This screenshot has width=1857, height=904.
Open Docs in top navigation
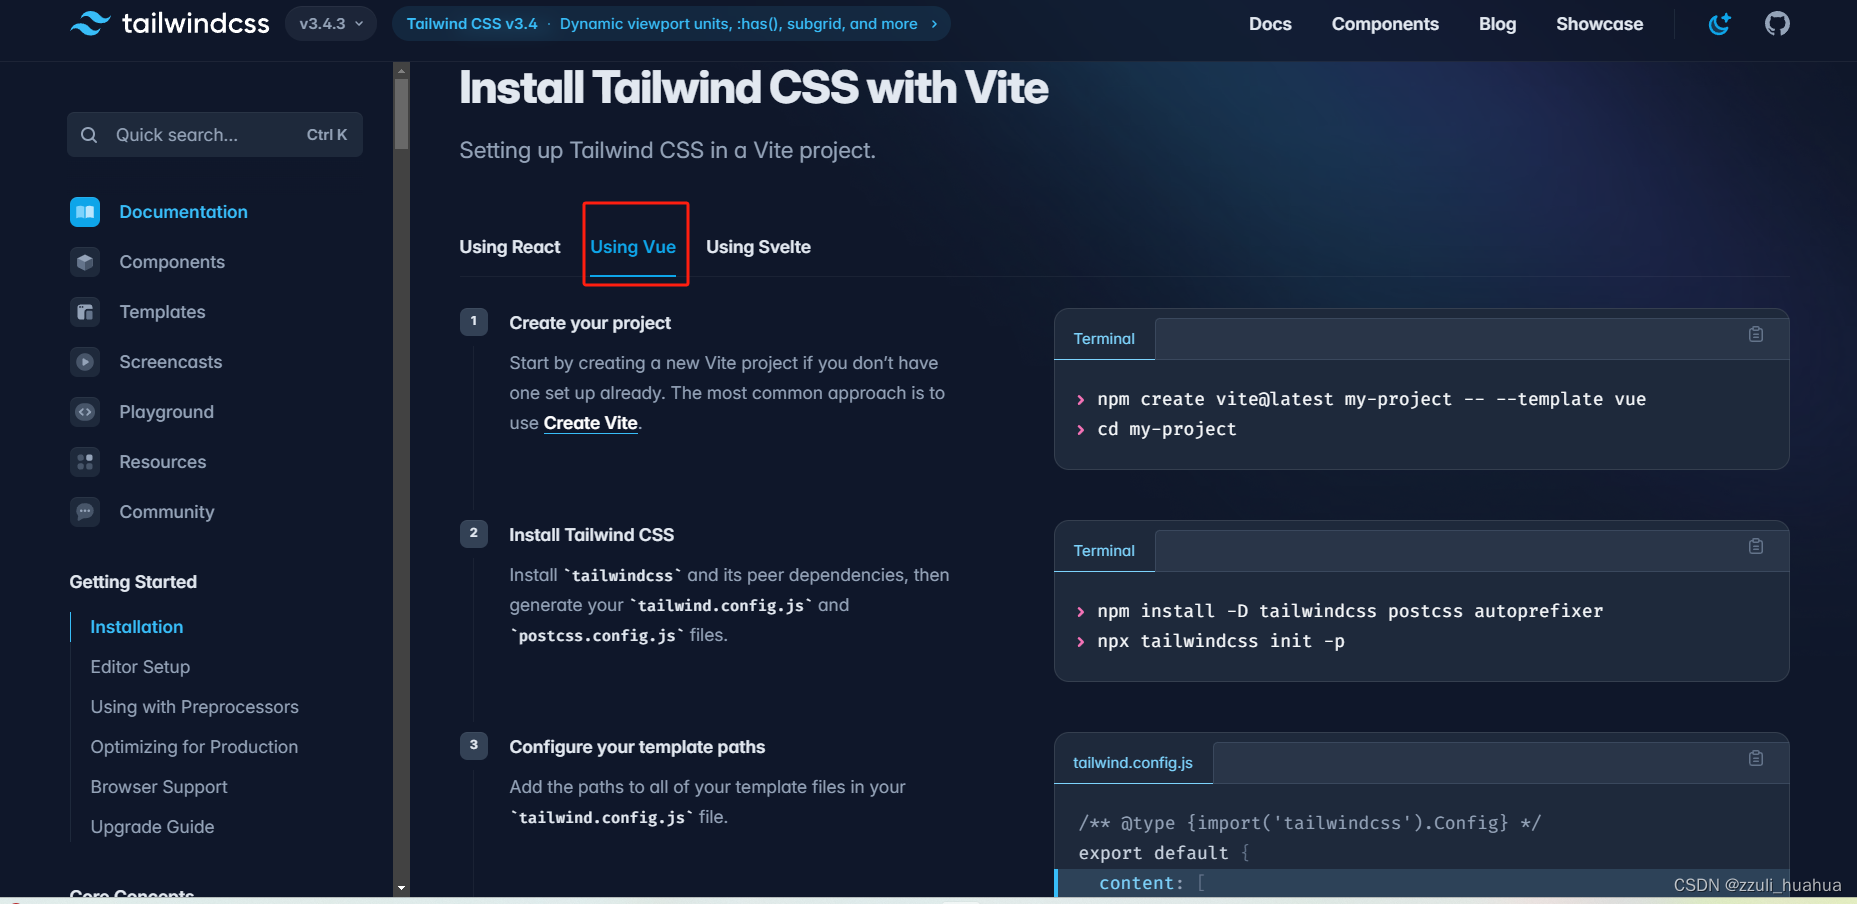tap(1270, 24)
